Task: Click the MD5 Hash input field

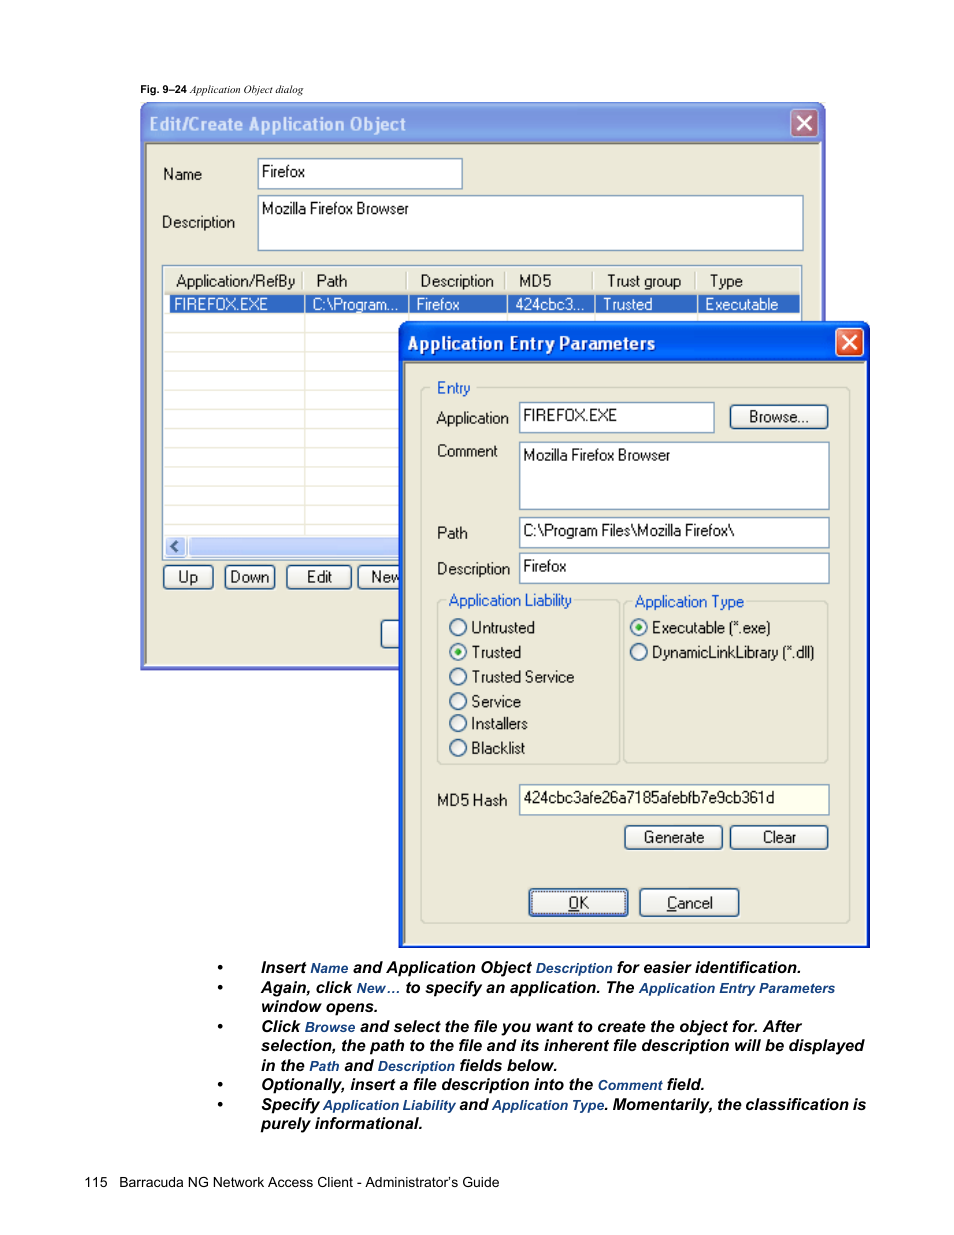Action: 674,799
